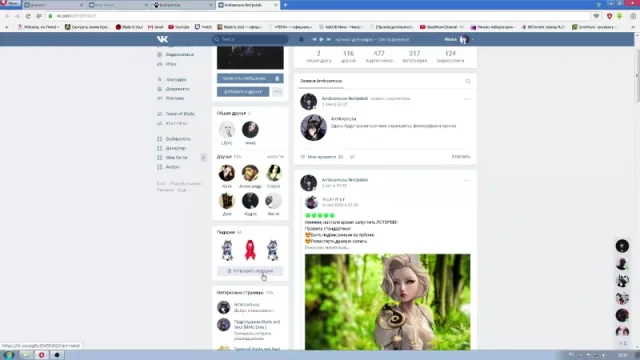Open the 124 видеозаписи counter
This screenshot has width=640, height=360.
click(x=450, y=56)
